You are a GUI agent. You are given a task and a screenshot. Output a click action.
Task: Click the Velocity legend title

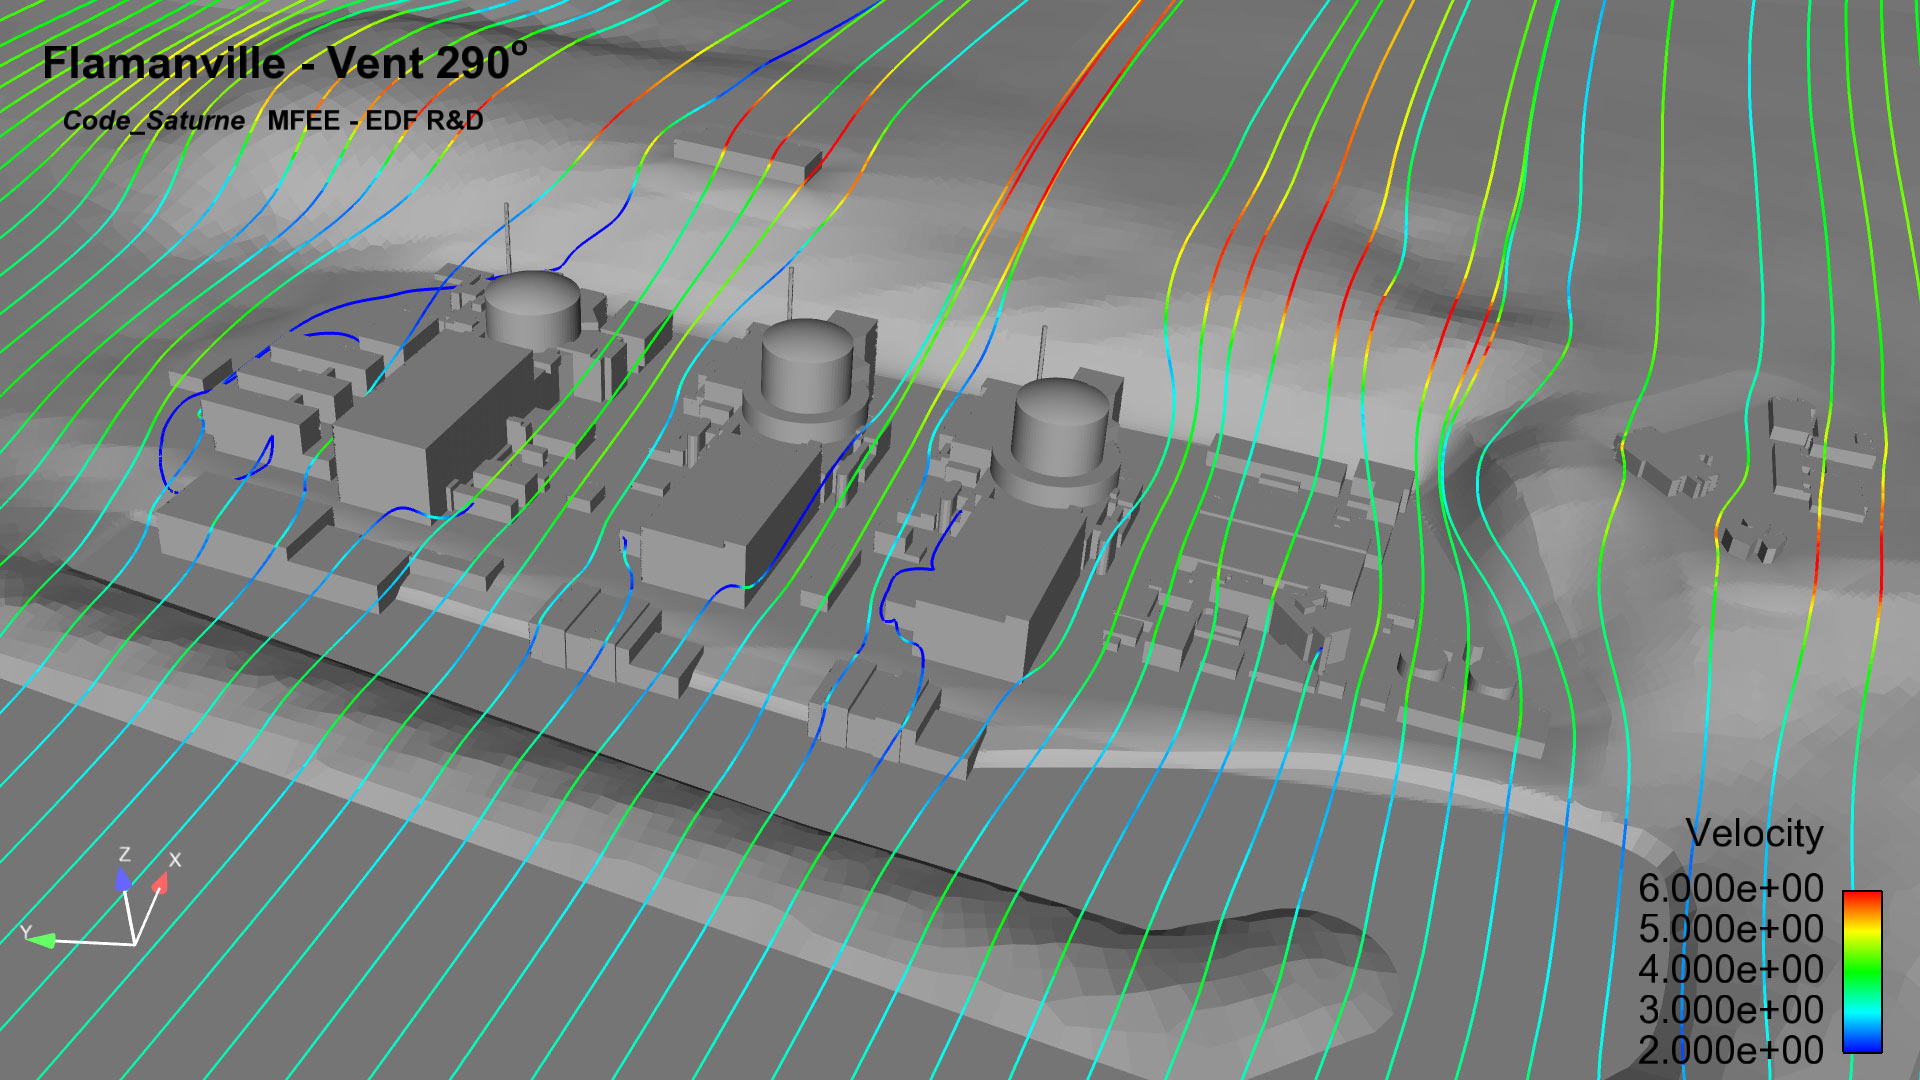[x=1754, y=833]
